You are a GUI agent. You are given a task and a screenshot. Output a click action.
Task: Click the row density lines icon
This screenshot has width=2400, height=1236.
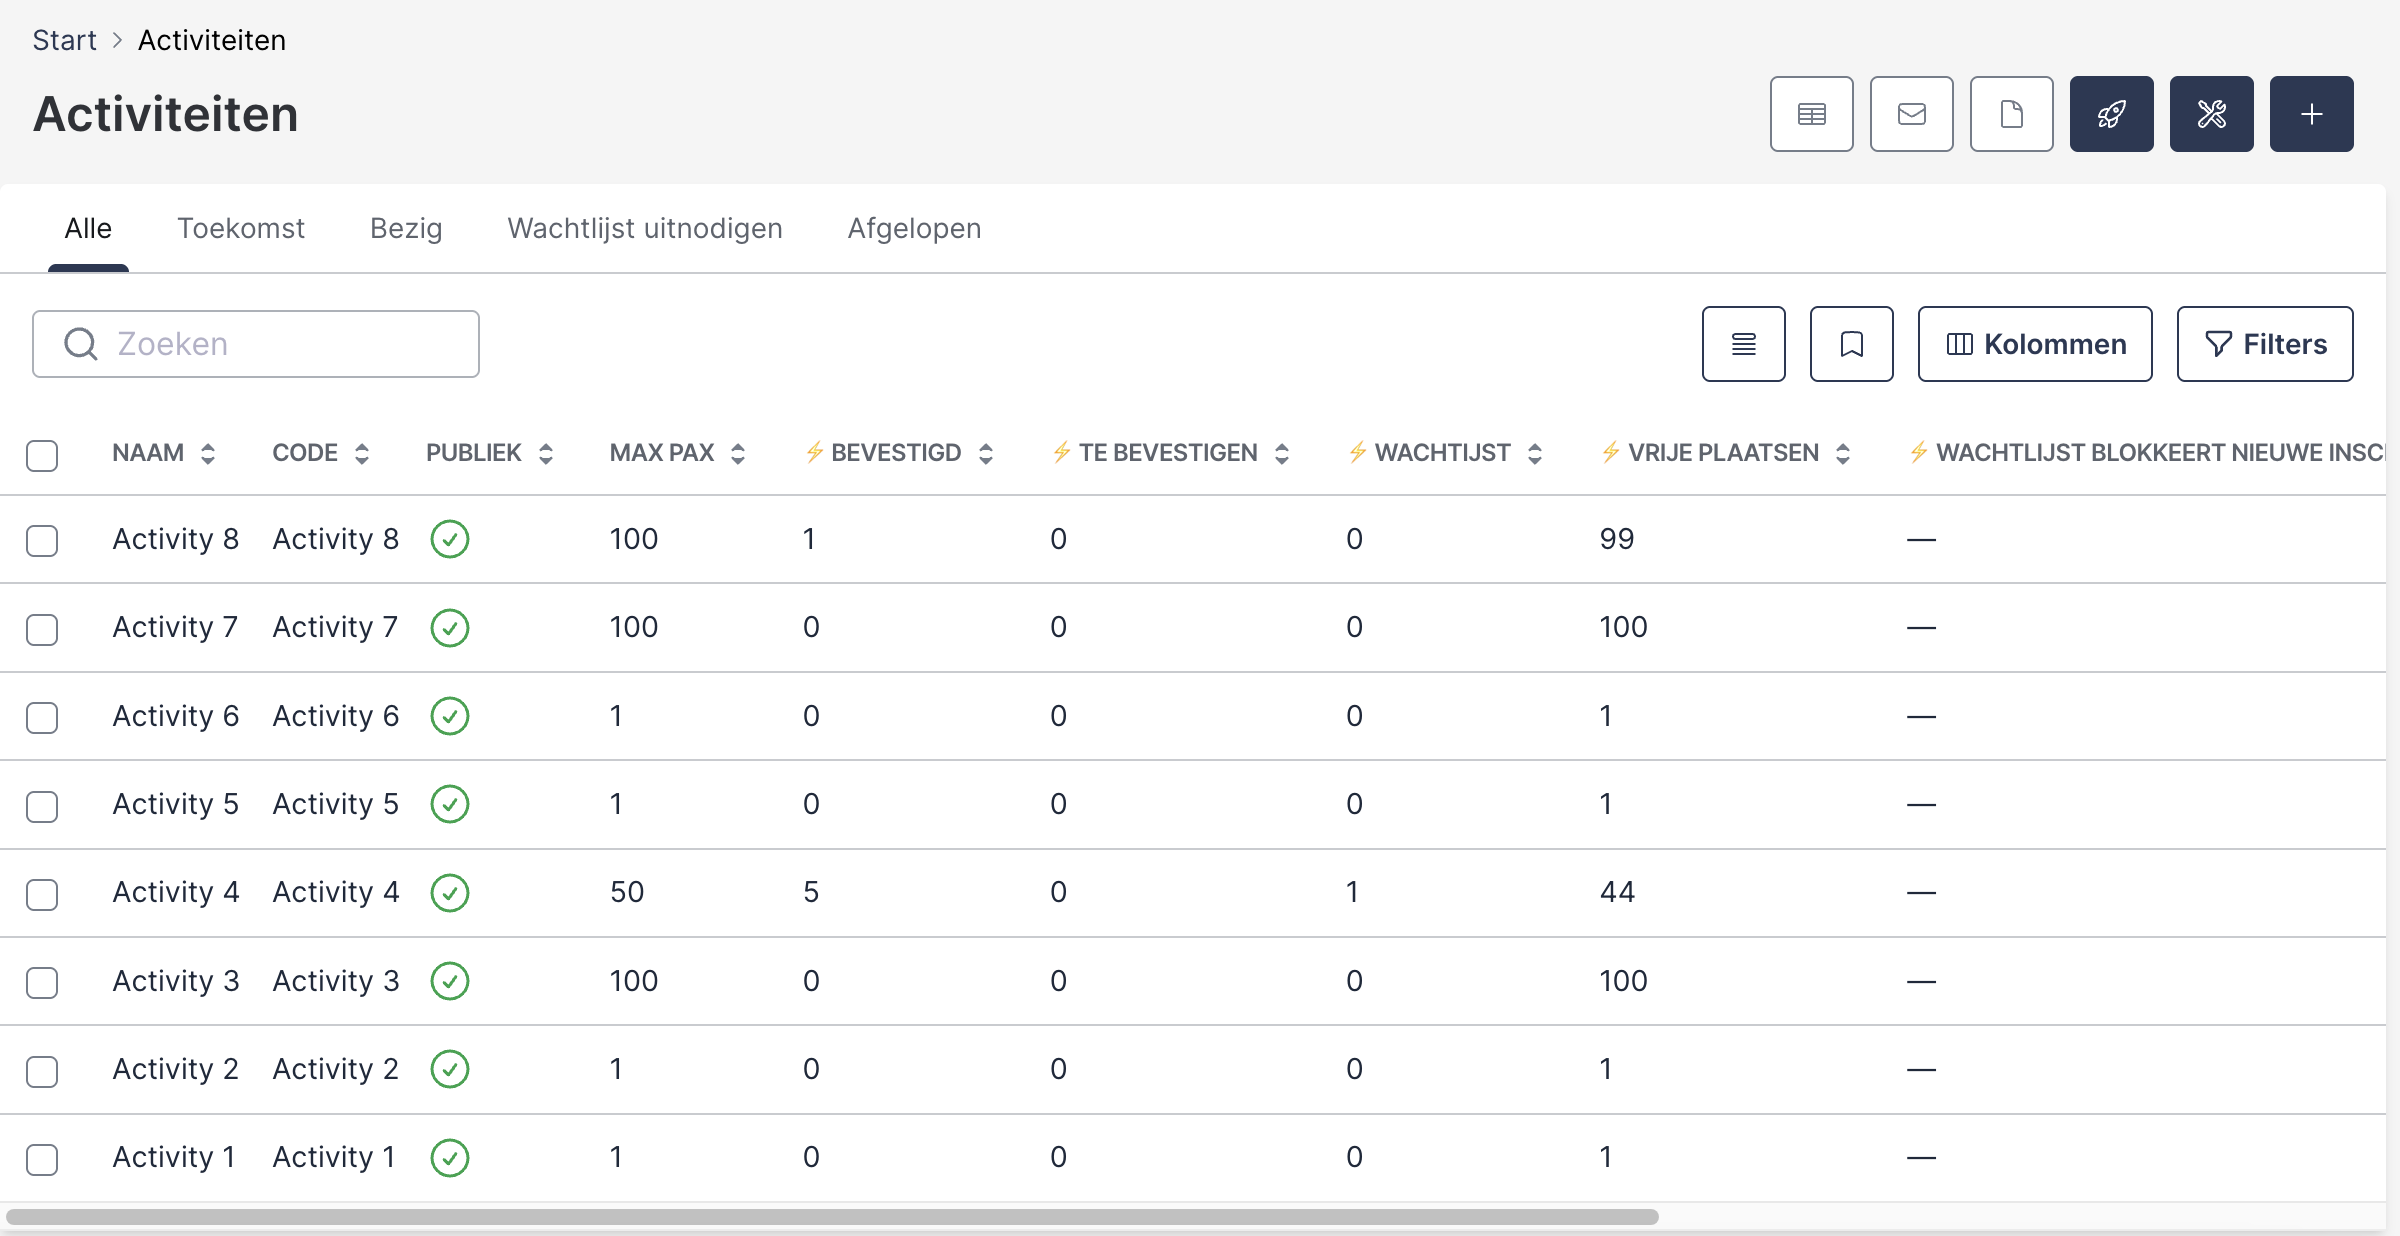coord(1743,344)
